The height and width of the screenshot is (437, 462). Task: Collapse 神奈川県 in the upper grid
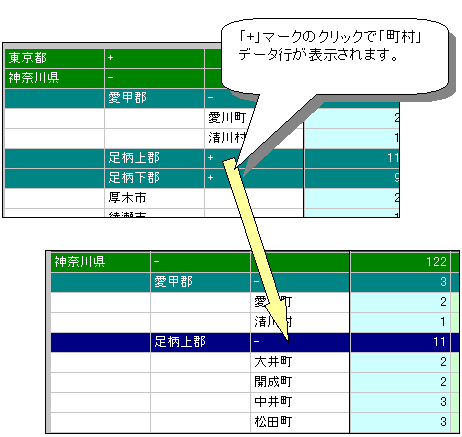tap(110, 78)
